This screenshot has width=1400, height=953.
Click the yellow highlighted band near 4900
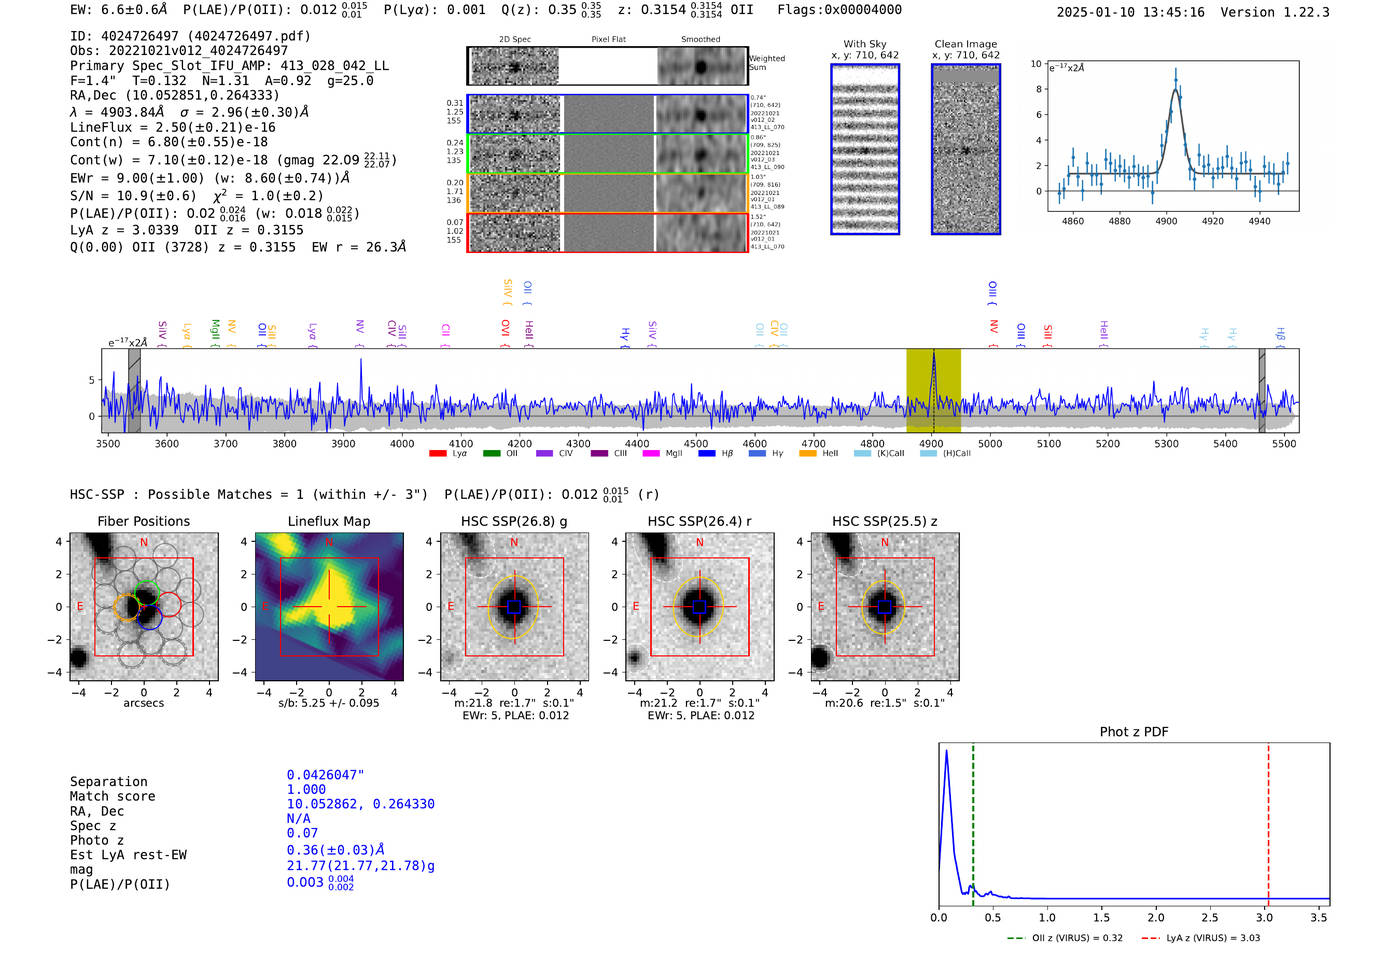[x=933, y=390]
